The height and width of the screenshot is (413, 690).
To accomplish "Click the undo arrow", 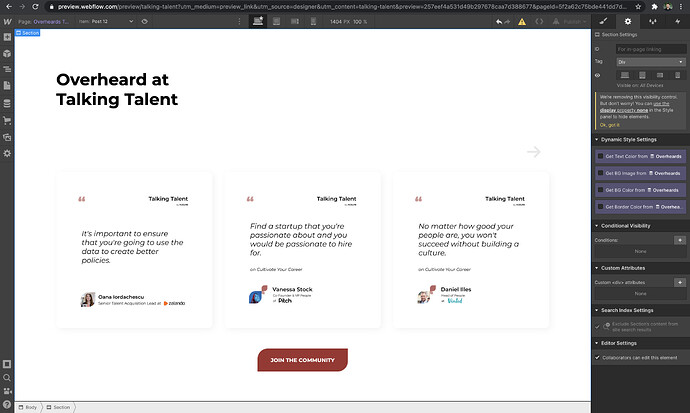I will pos(499,22).
